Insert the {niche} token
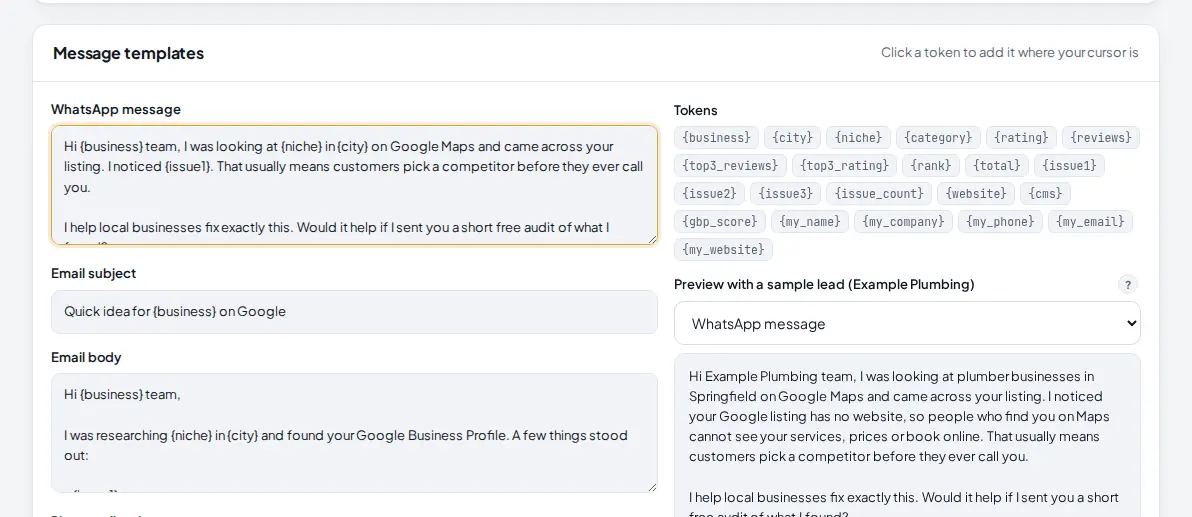This screenshot has height=517, width=1192. coord(858,138)
